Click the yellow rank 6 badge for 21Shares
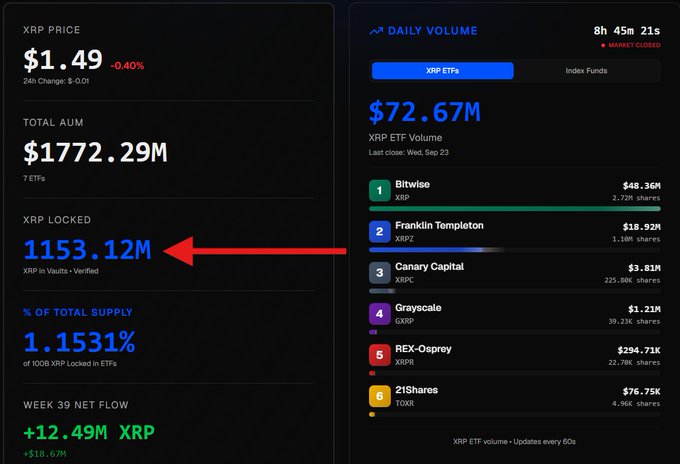680x464 pixels. pos(379,396)
